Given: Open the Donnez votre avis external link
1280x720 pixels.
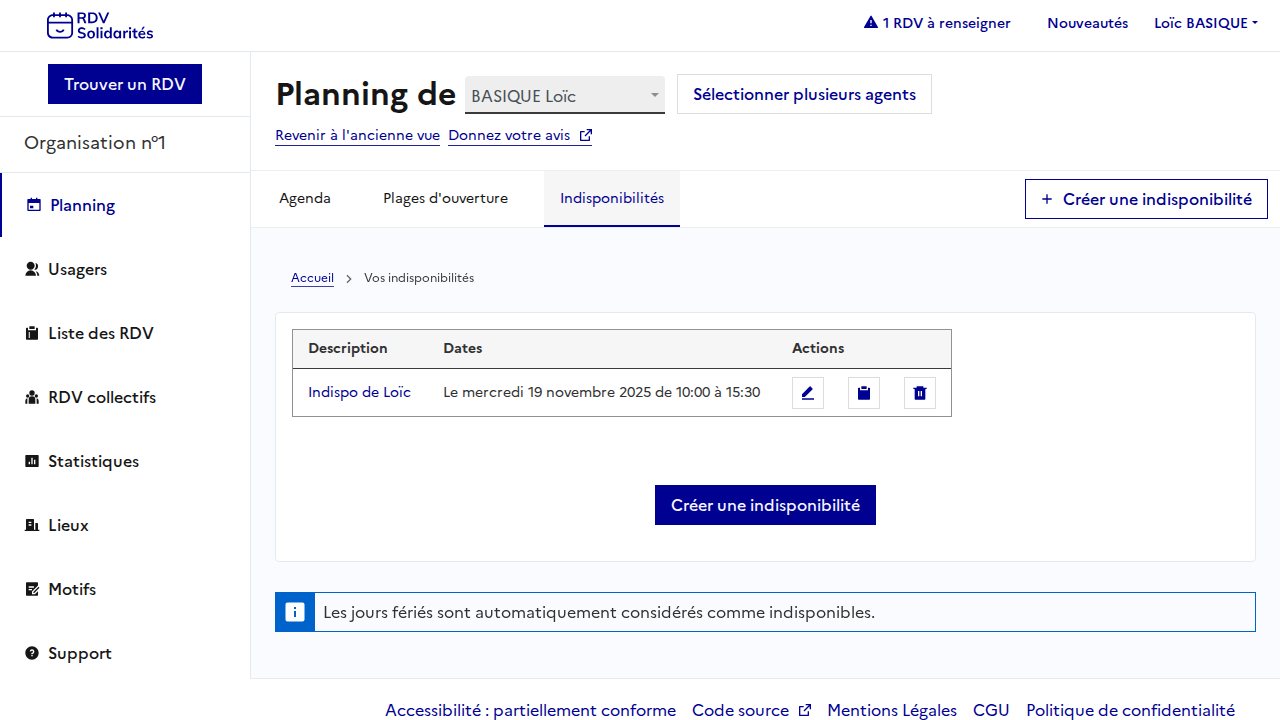Looking at the screenshot, I should click(x=519, y=135).
